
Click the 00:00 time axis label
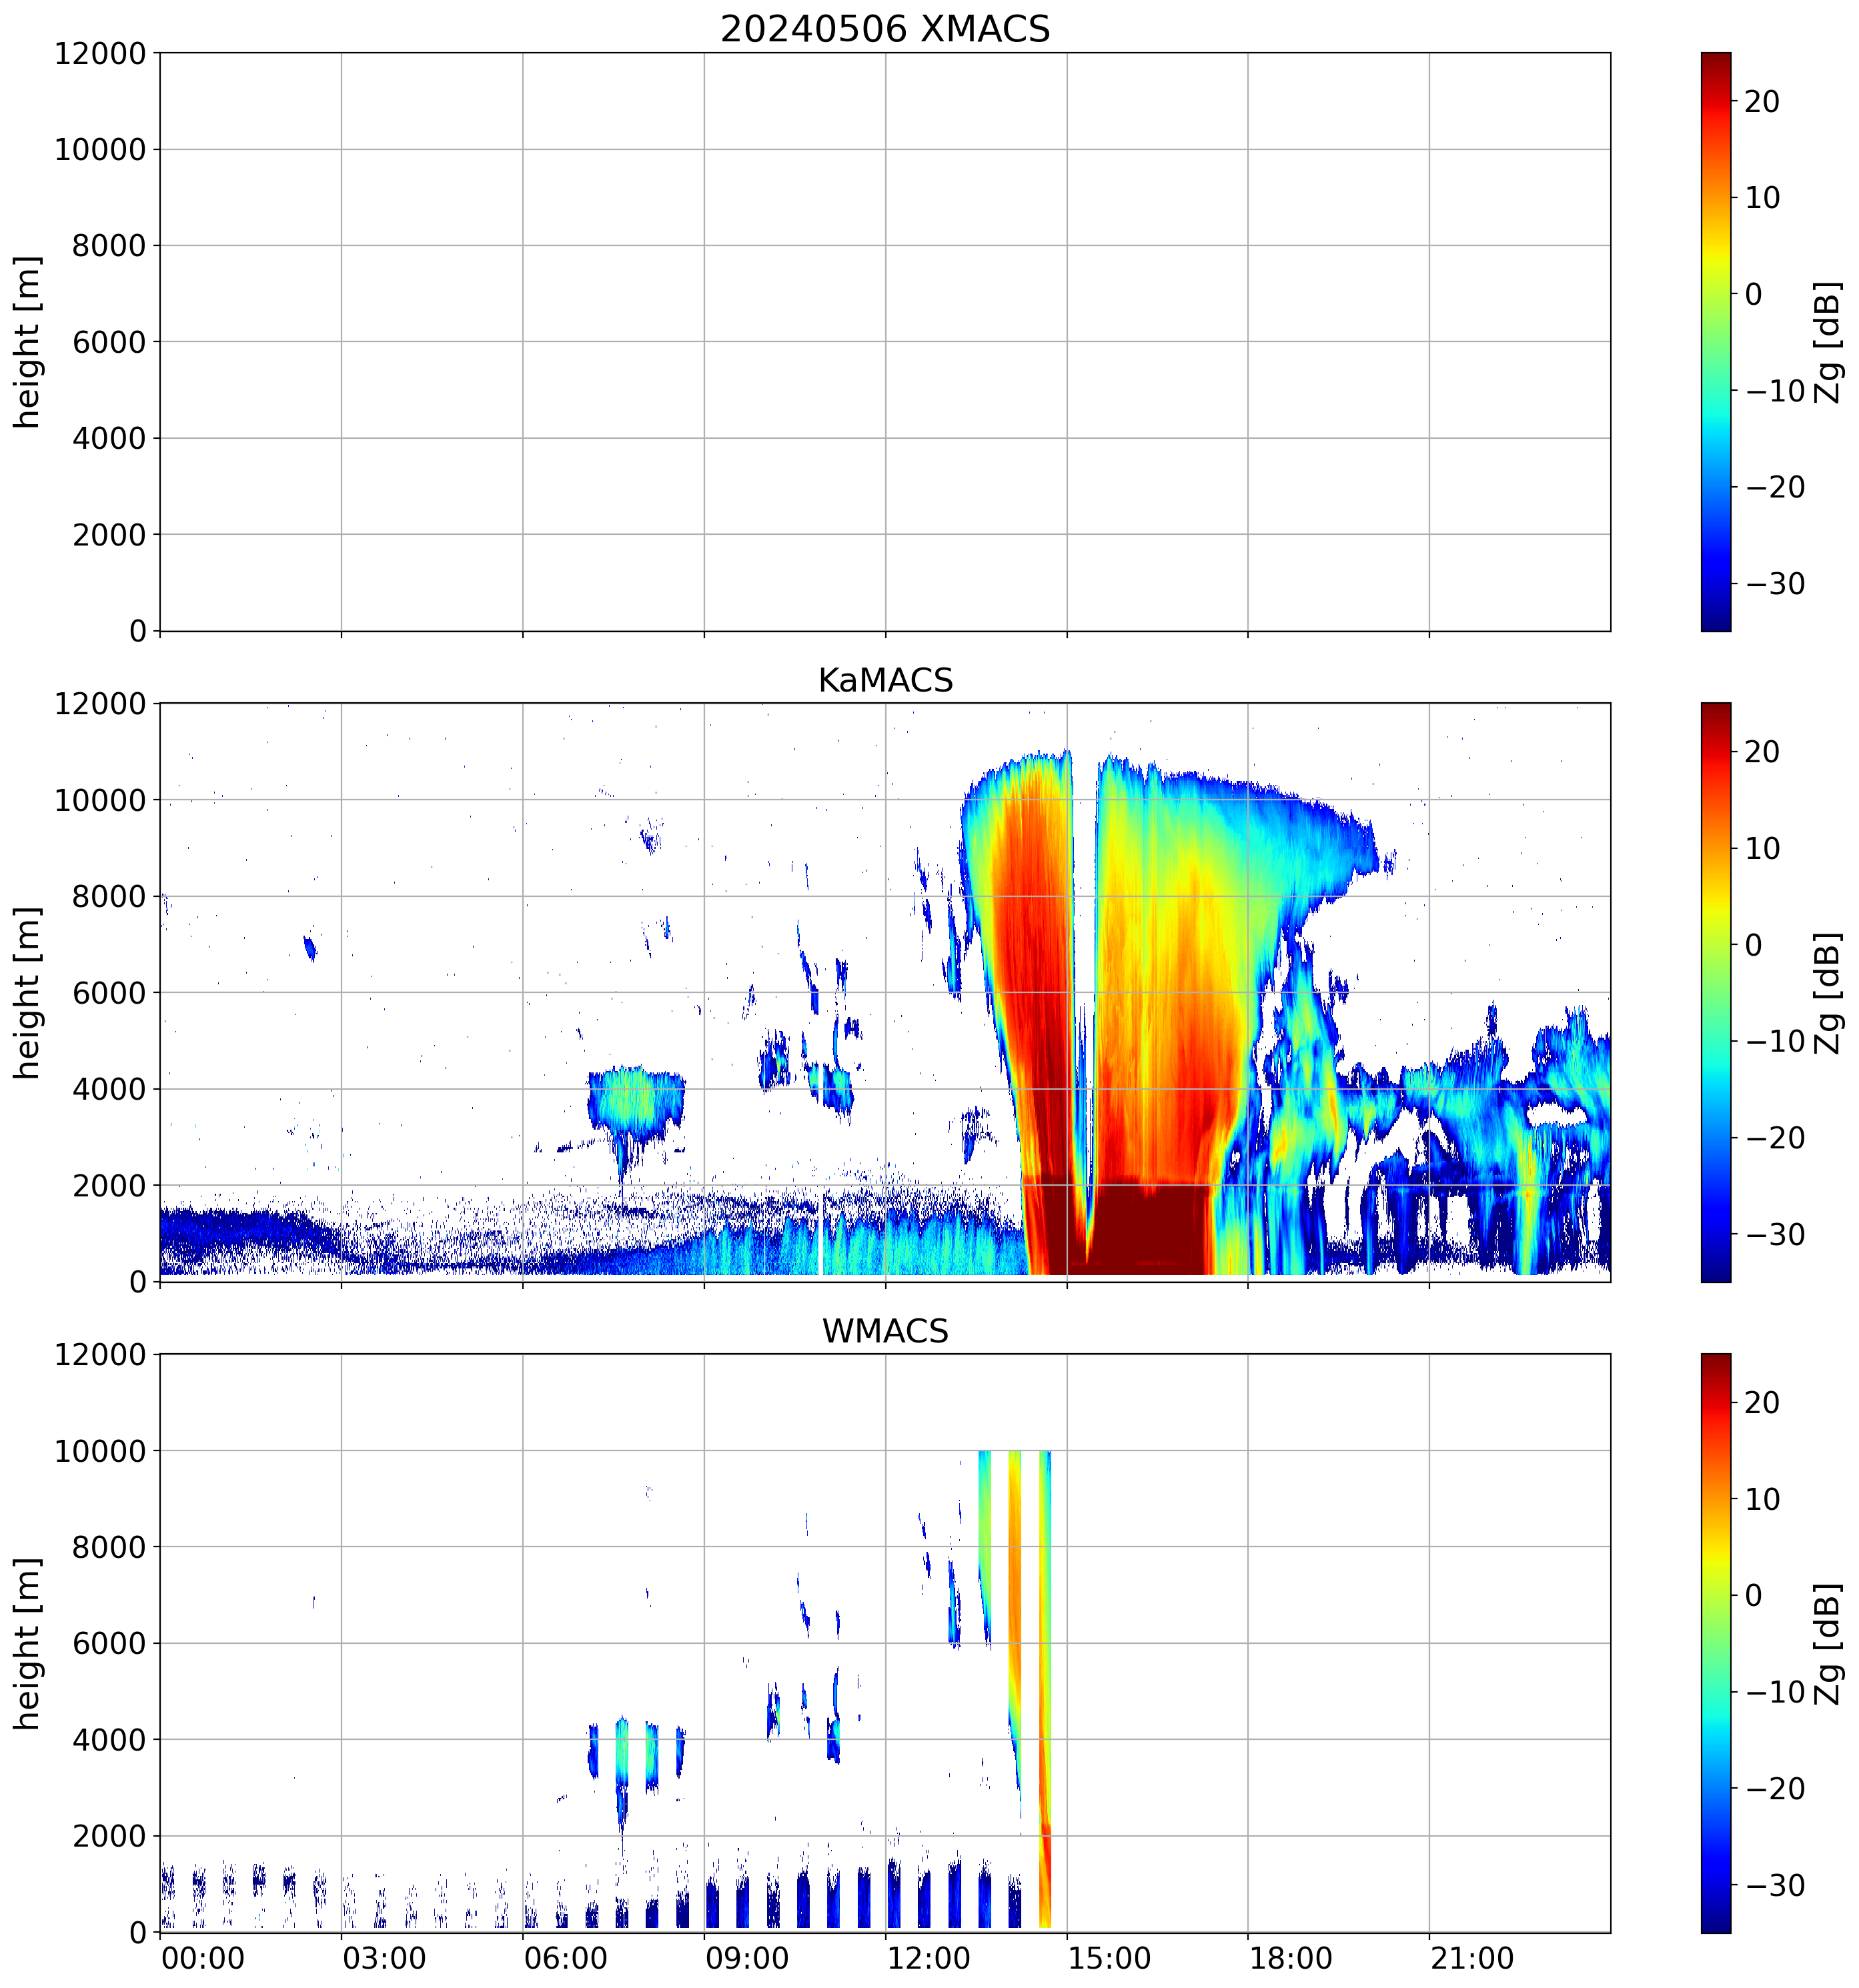pos(203,1957)
